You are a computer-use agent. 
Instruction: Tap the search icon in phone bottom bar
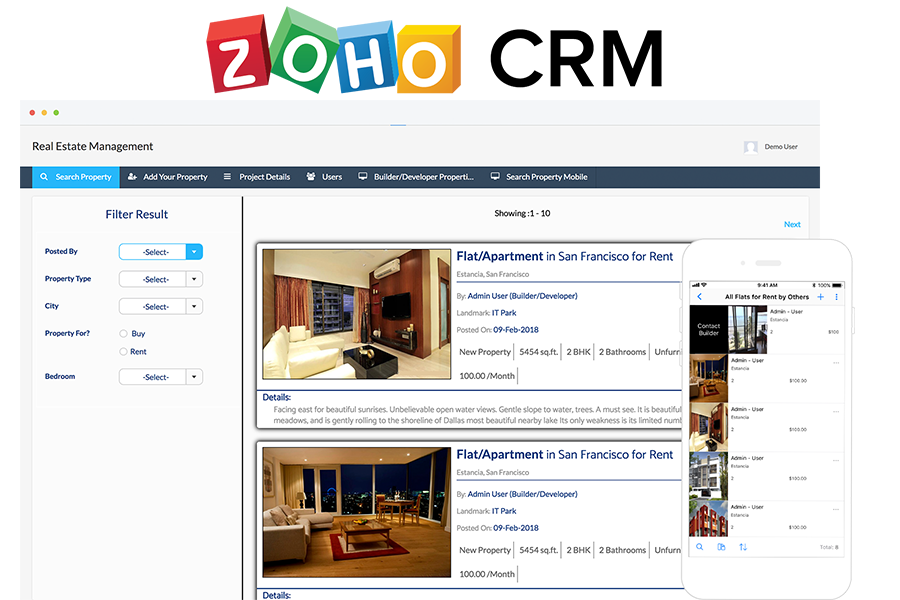[700, 547]
